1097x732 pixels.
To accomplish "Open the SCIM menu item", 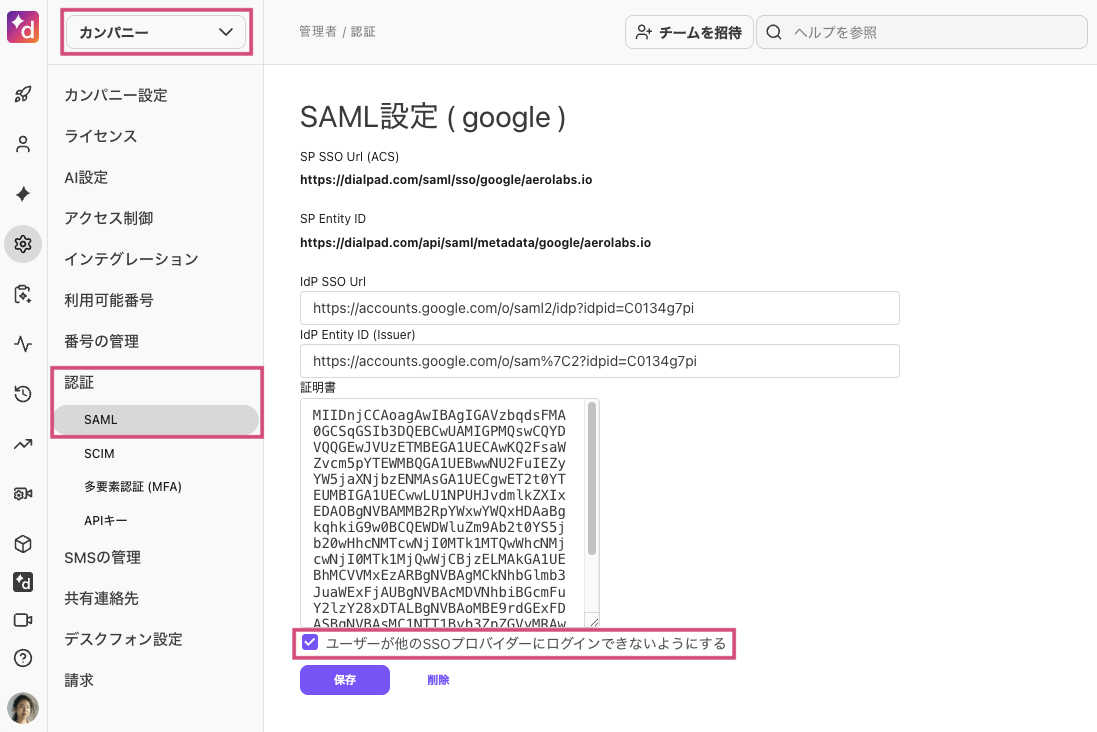I will (99, 454).
